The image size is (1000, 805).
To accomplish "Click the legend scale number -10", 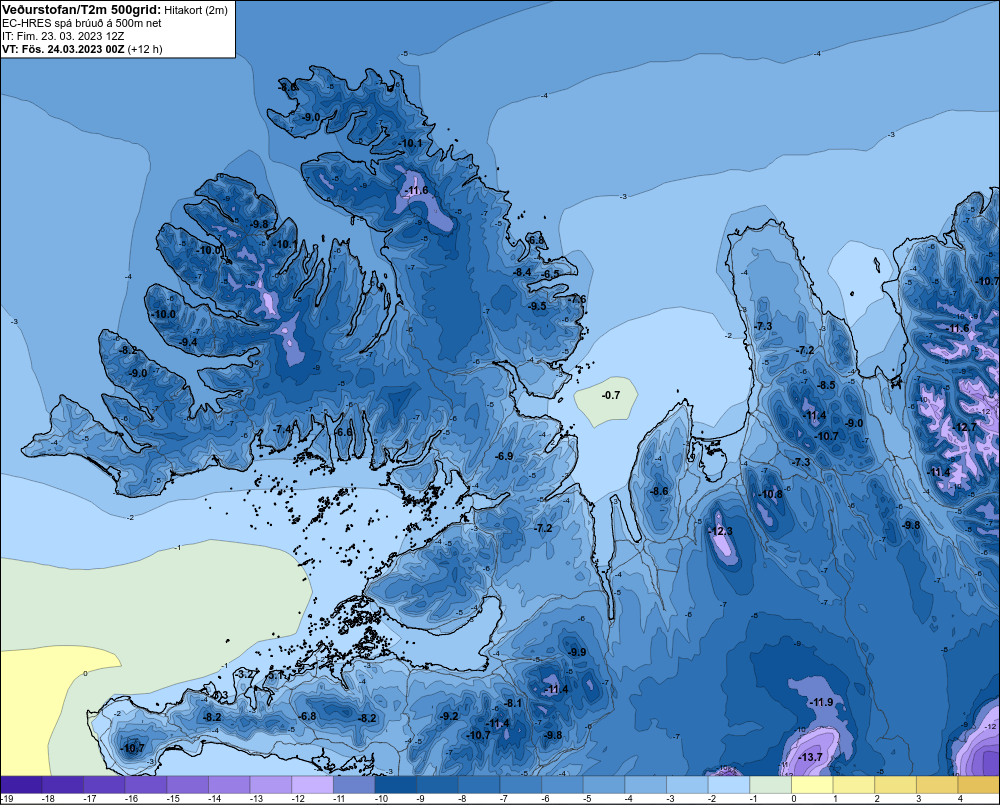I will [381, 799].
